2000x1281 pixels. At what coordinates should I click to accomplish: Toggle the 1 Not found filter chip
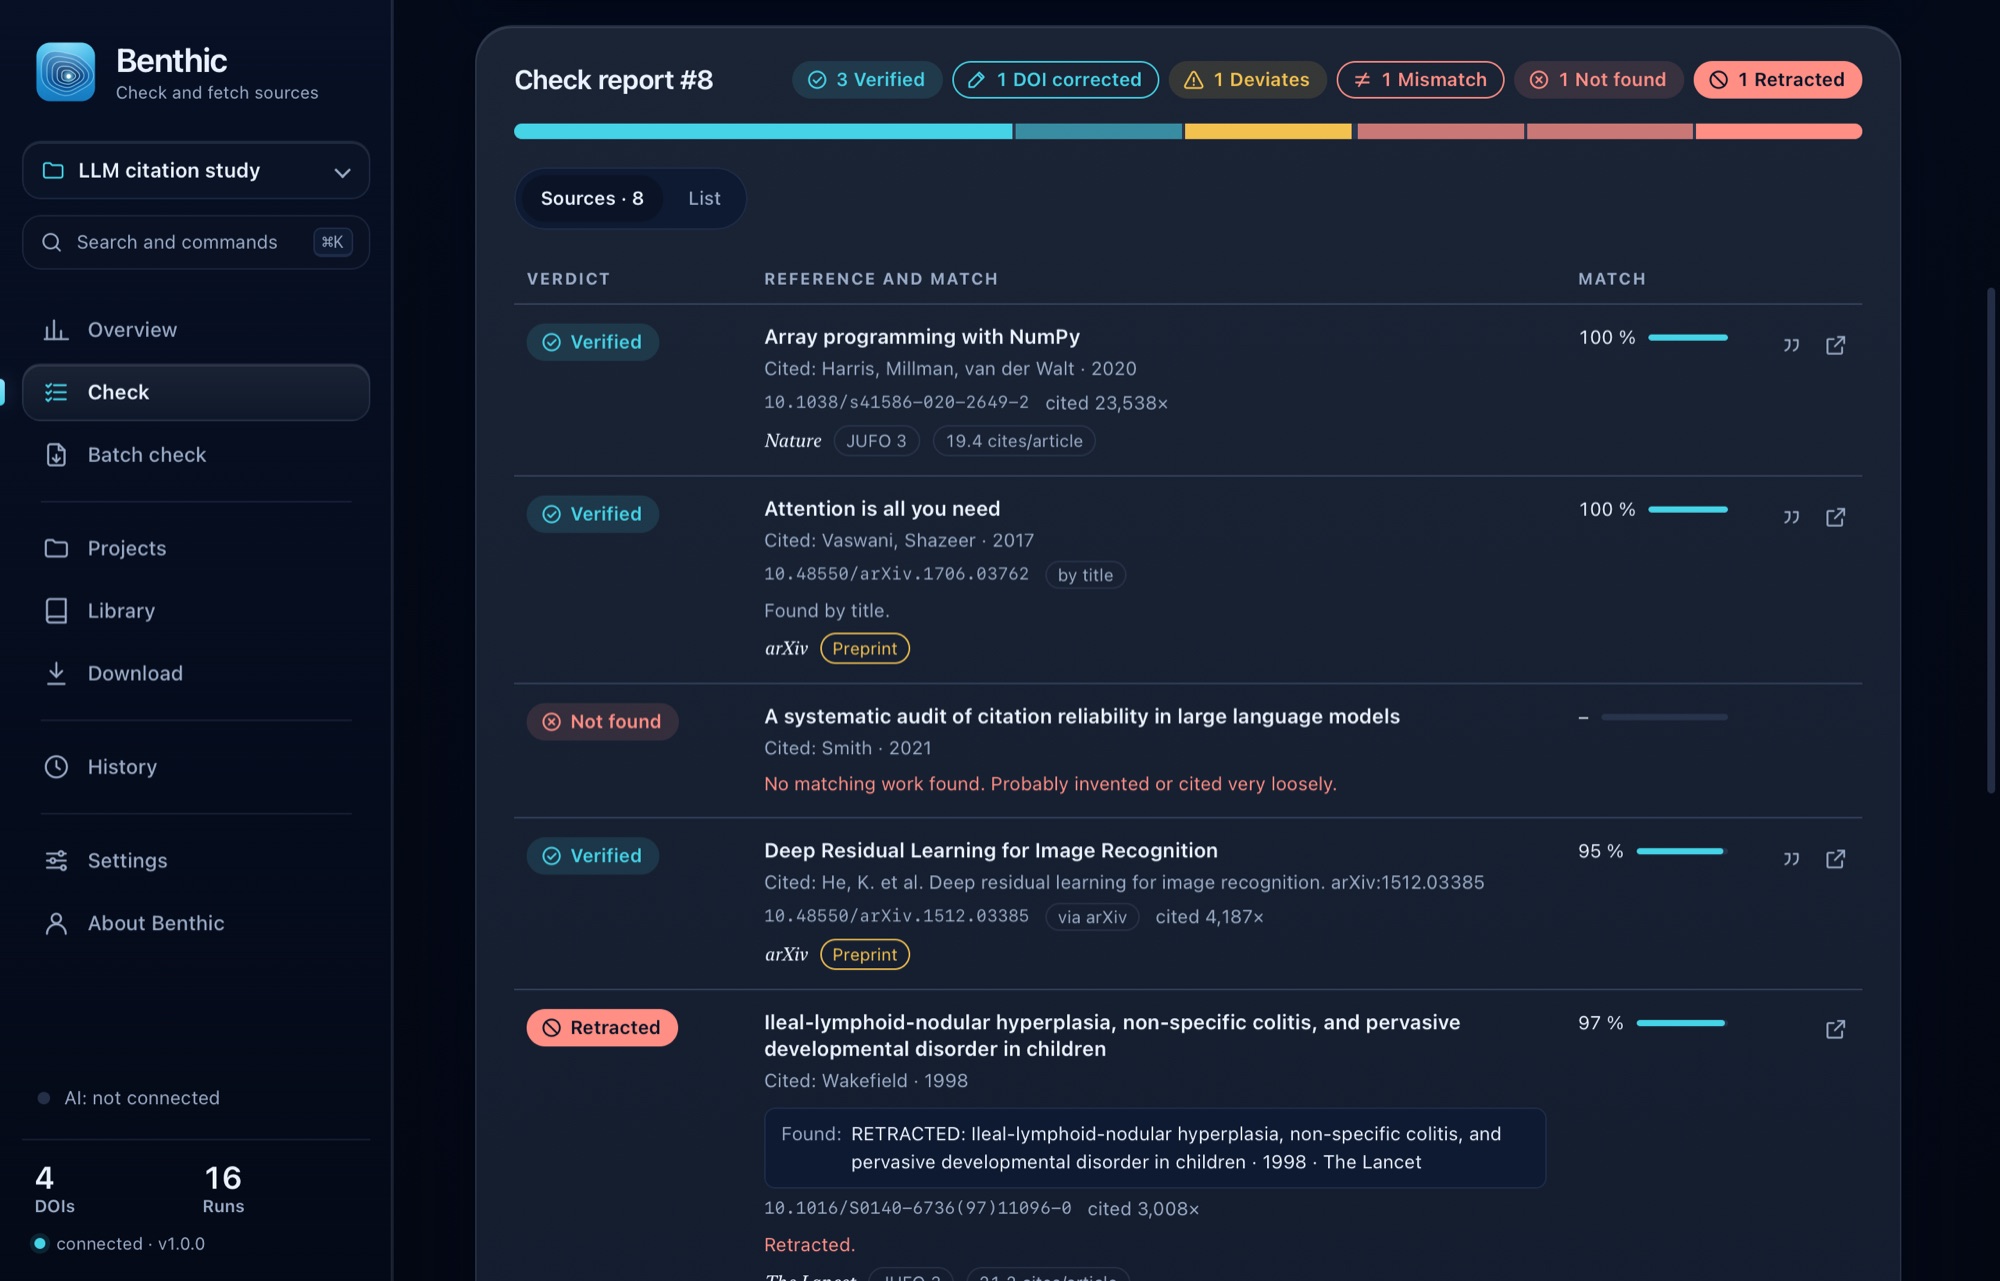(1598, 80)
